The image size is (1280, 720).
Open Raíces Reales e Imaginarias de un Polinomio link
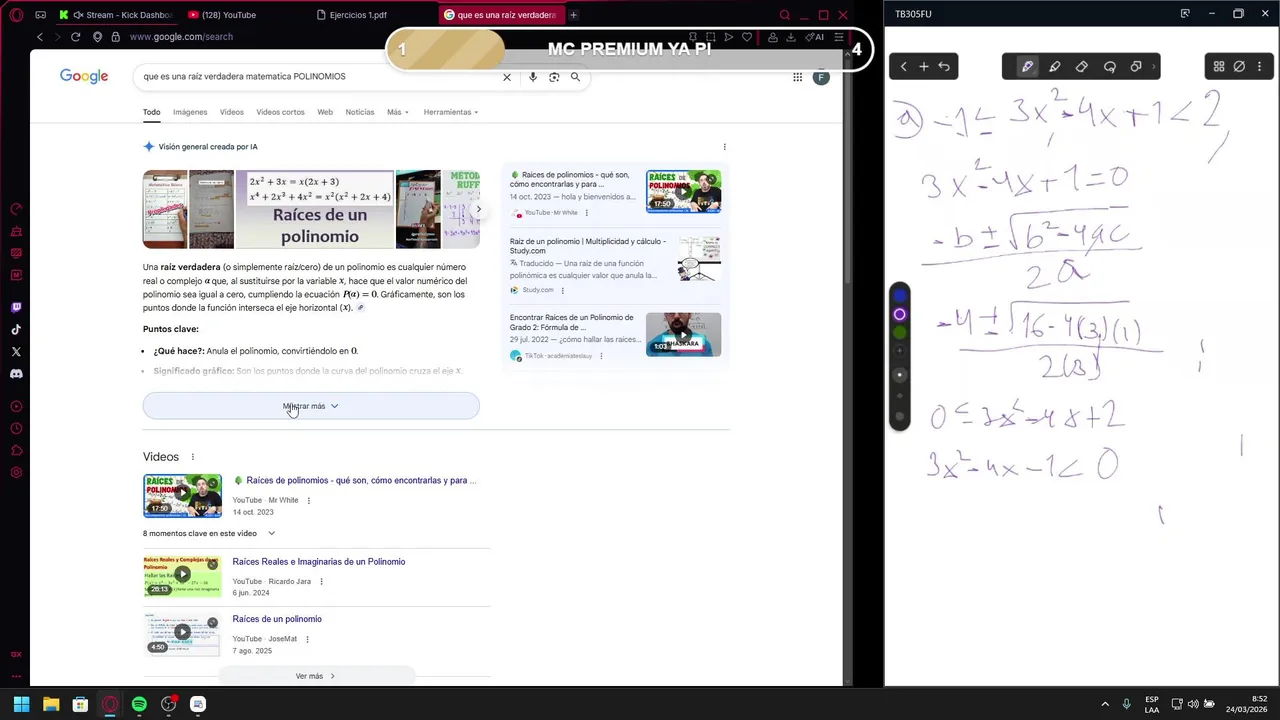(x=319, y=562)
